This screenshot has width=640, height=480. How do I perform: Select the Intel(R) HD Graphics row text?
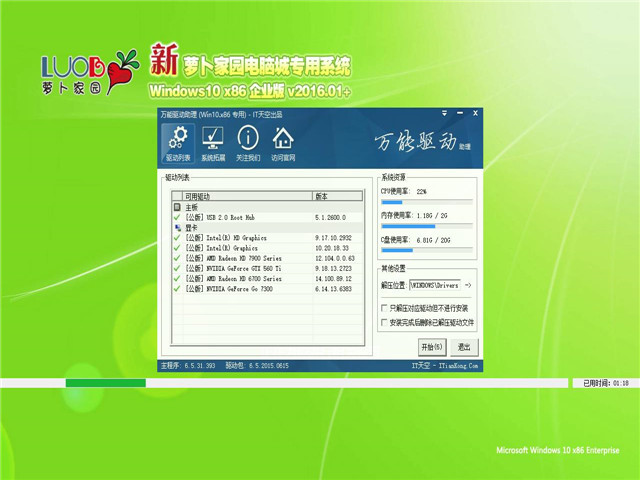[x=226, y=238]
